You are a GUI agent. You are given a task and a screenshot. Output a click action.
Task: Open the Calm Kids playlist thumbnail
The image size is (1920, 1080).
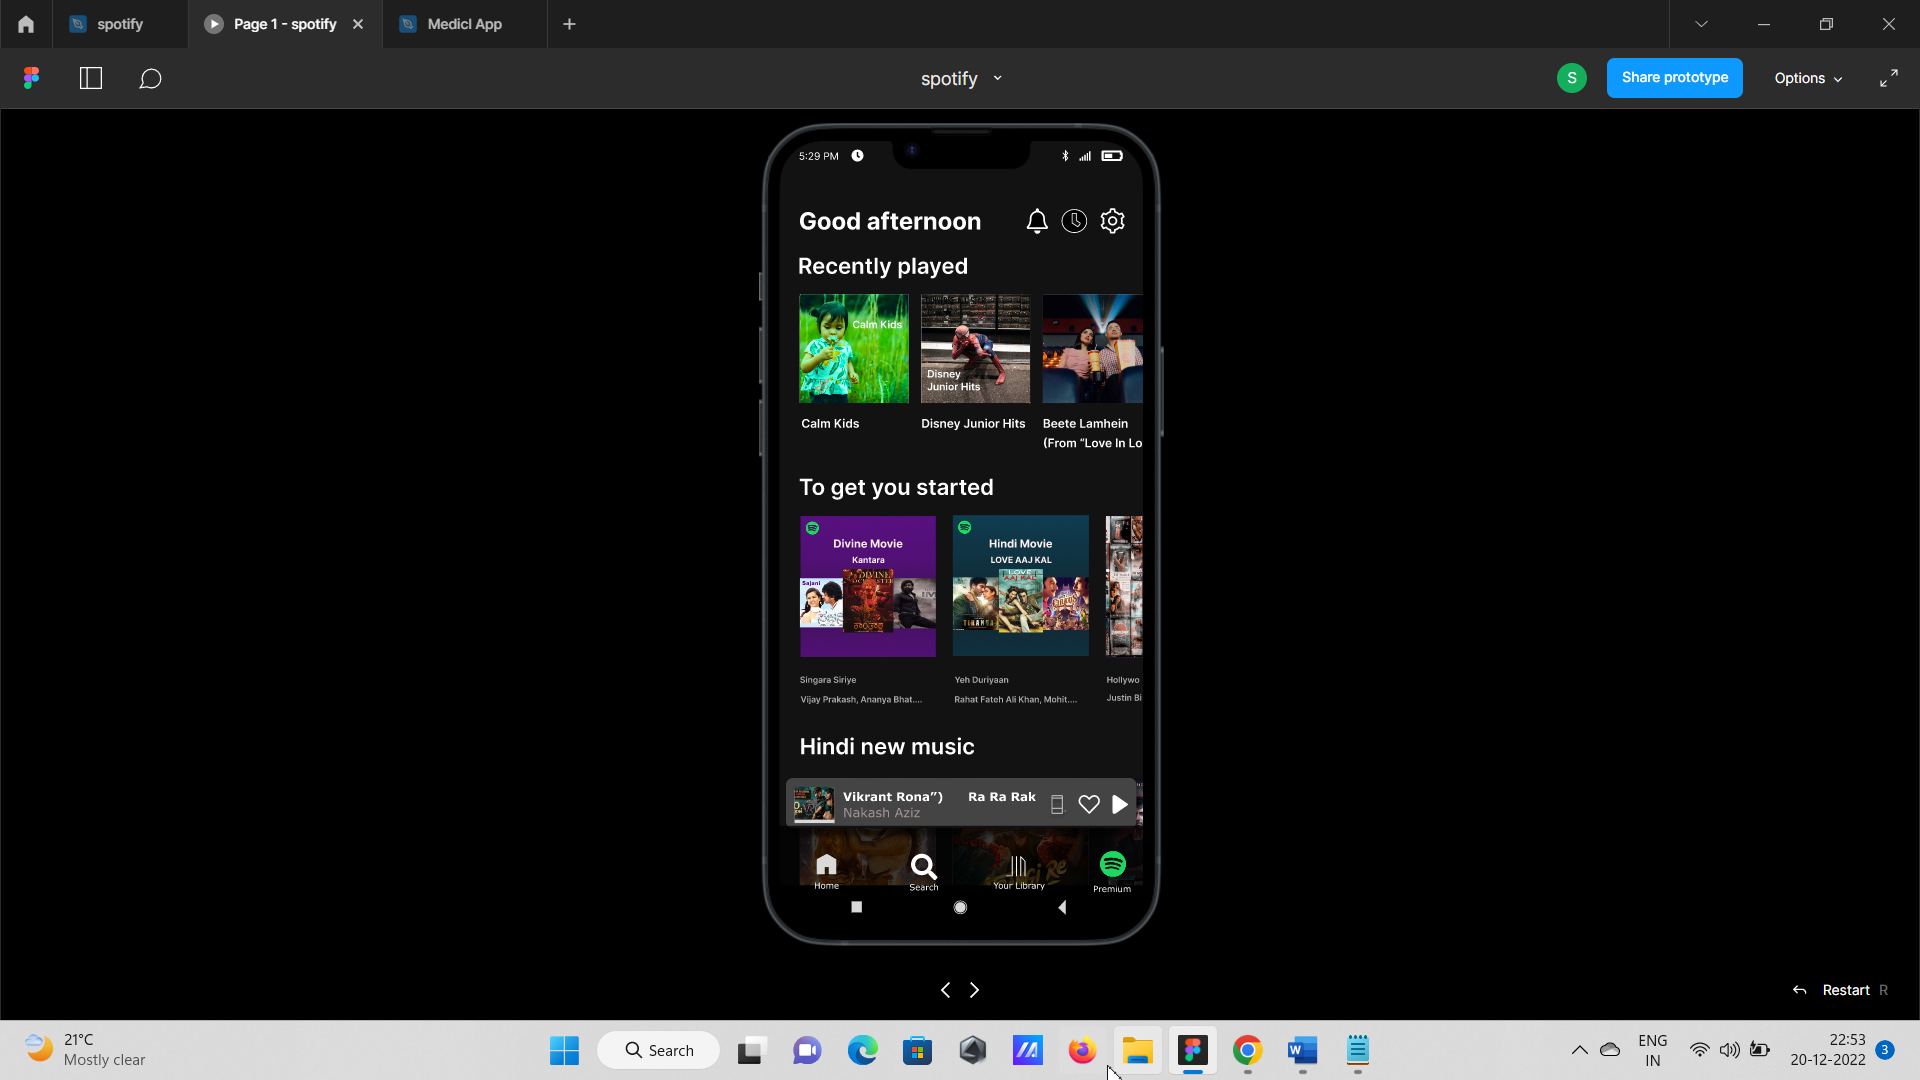(853, 348)
